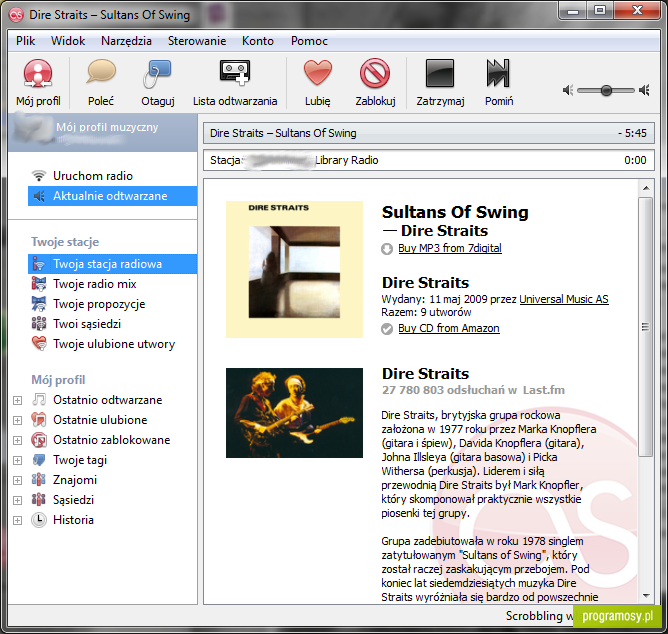Select Twoje propozycje station
668x634 pixels.
pos(112,304)
